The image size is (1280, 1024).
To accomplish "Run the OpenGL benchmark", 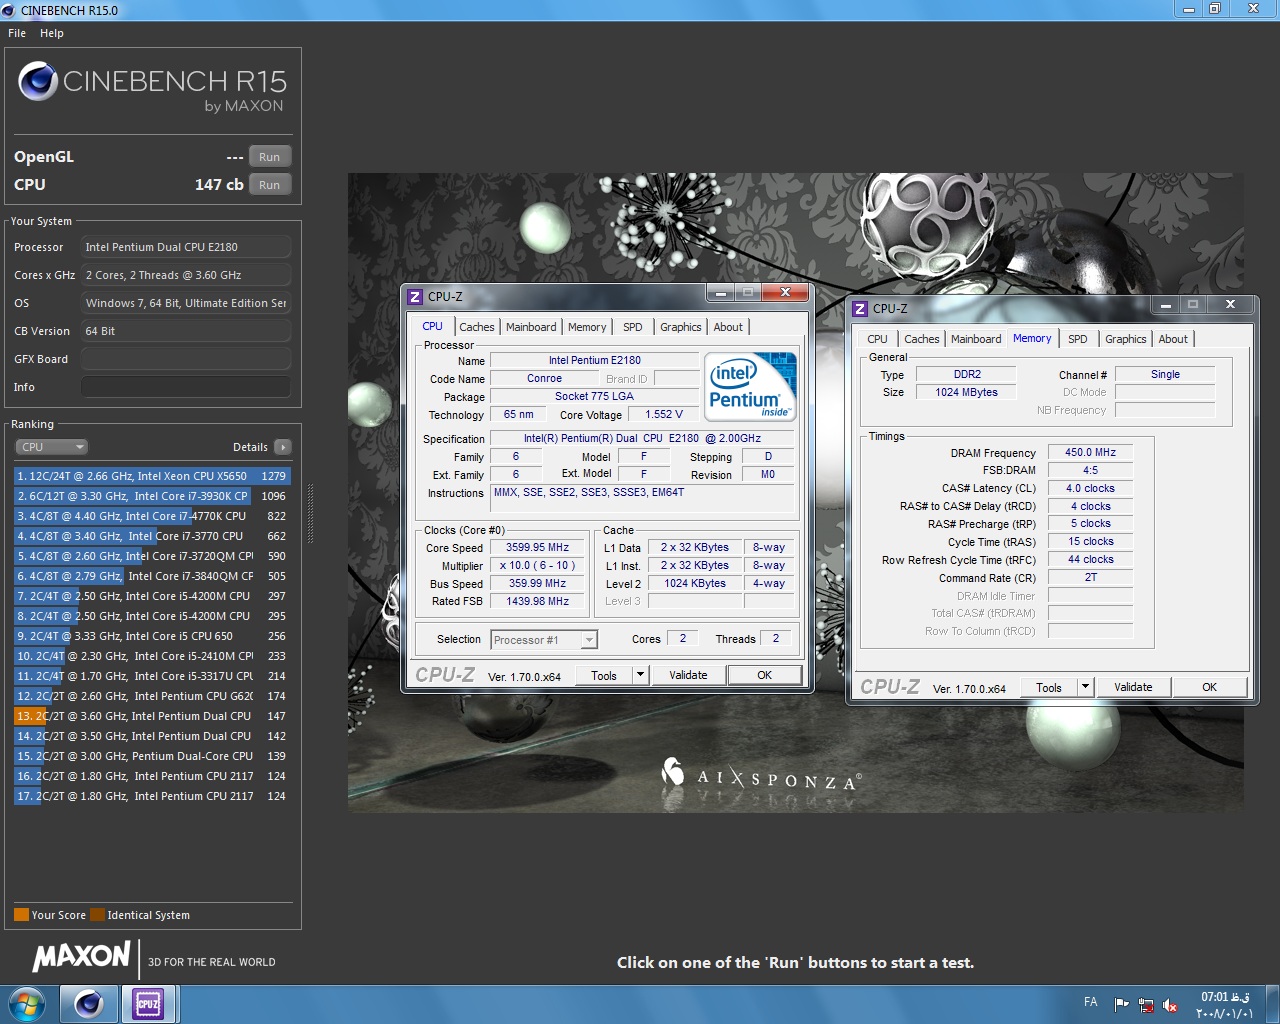I will coord(270,157).
